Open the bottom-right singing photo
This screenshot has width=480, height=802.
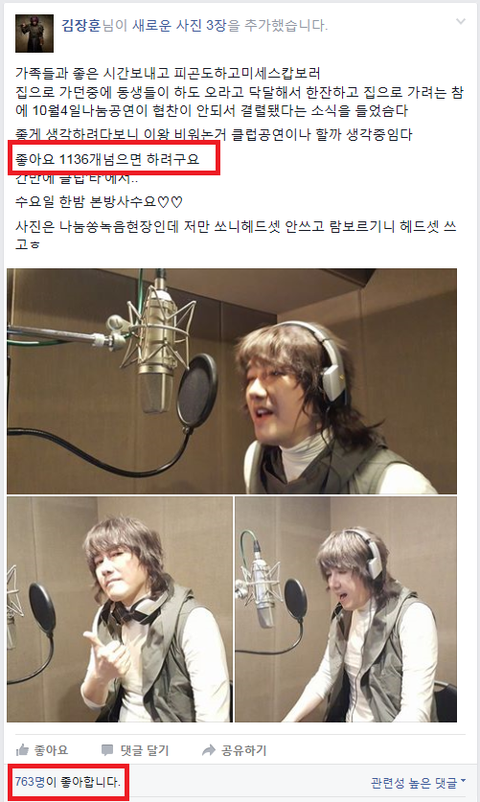click(346, 609)
